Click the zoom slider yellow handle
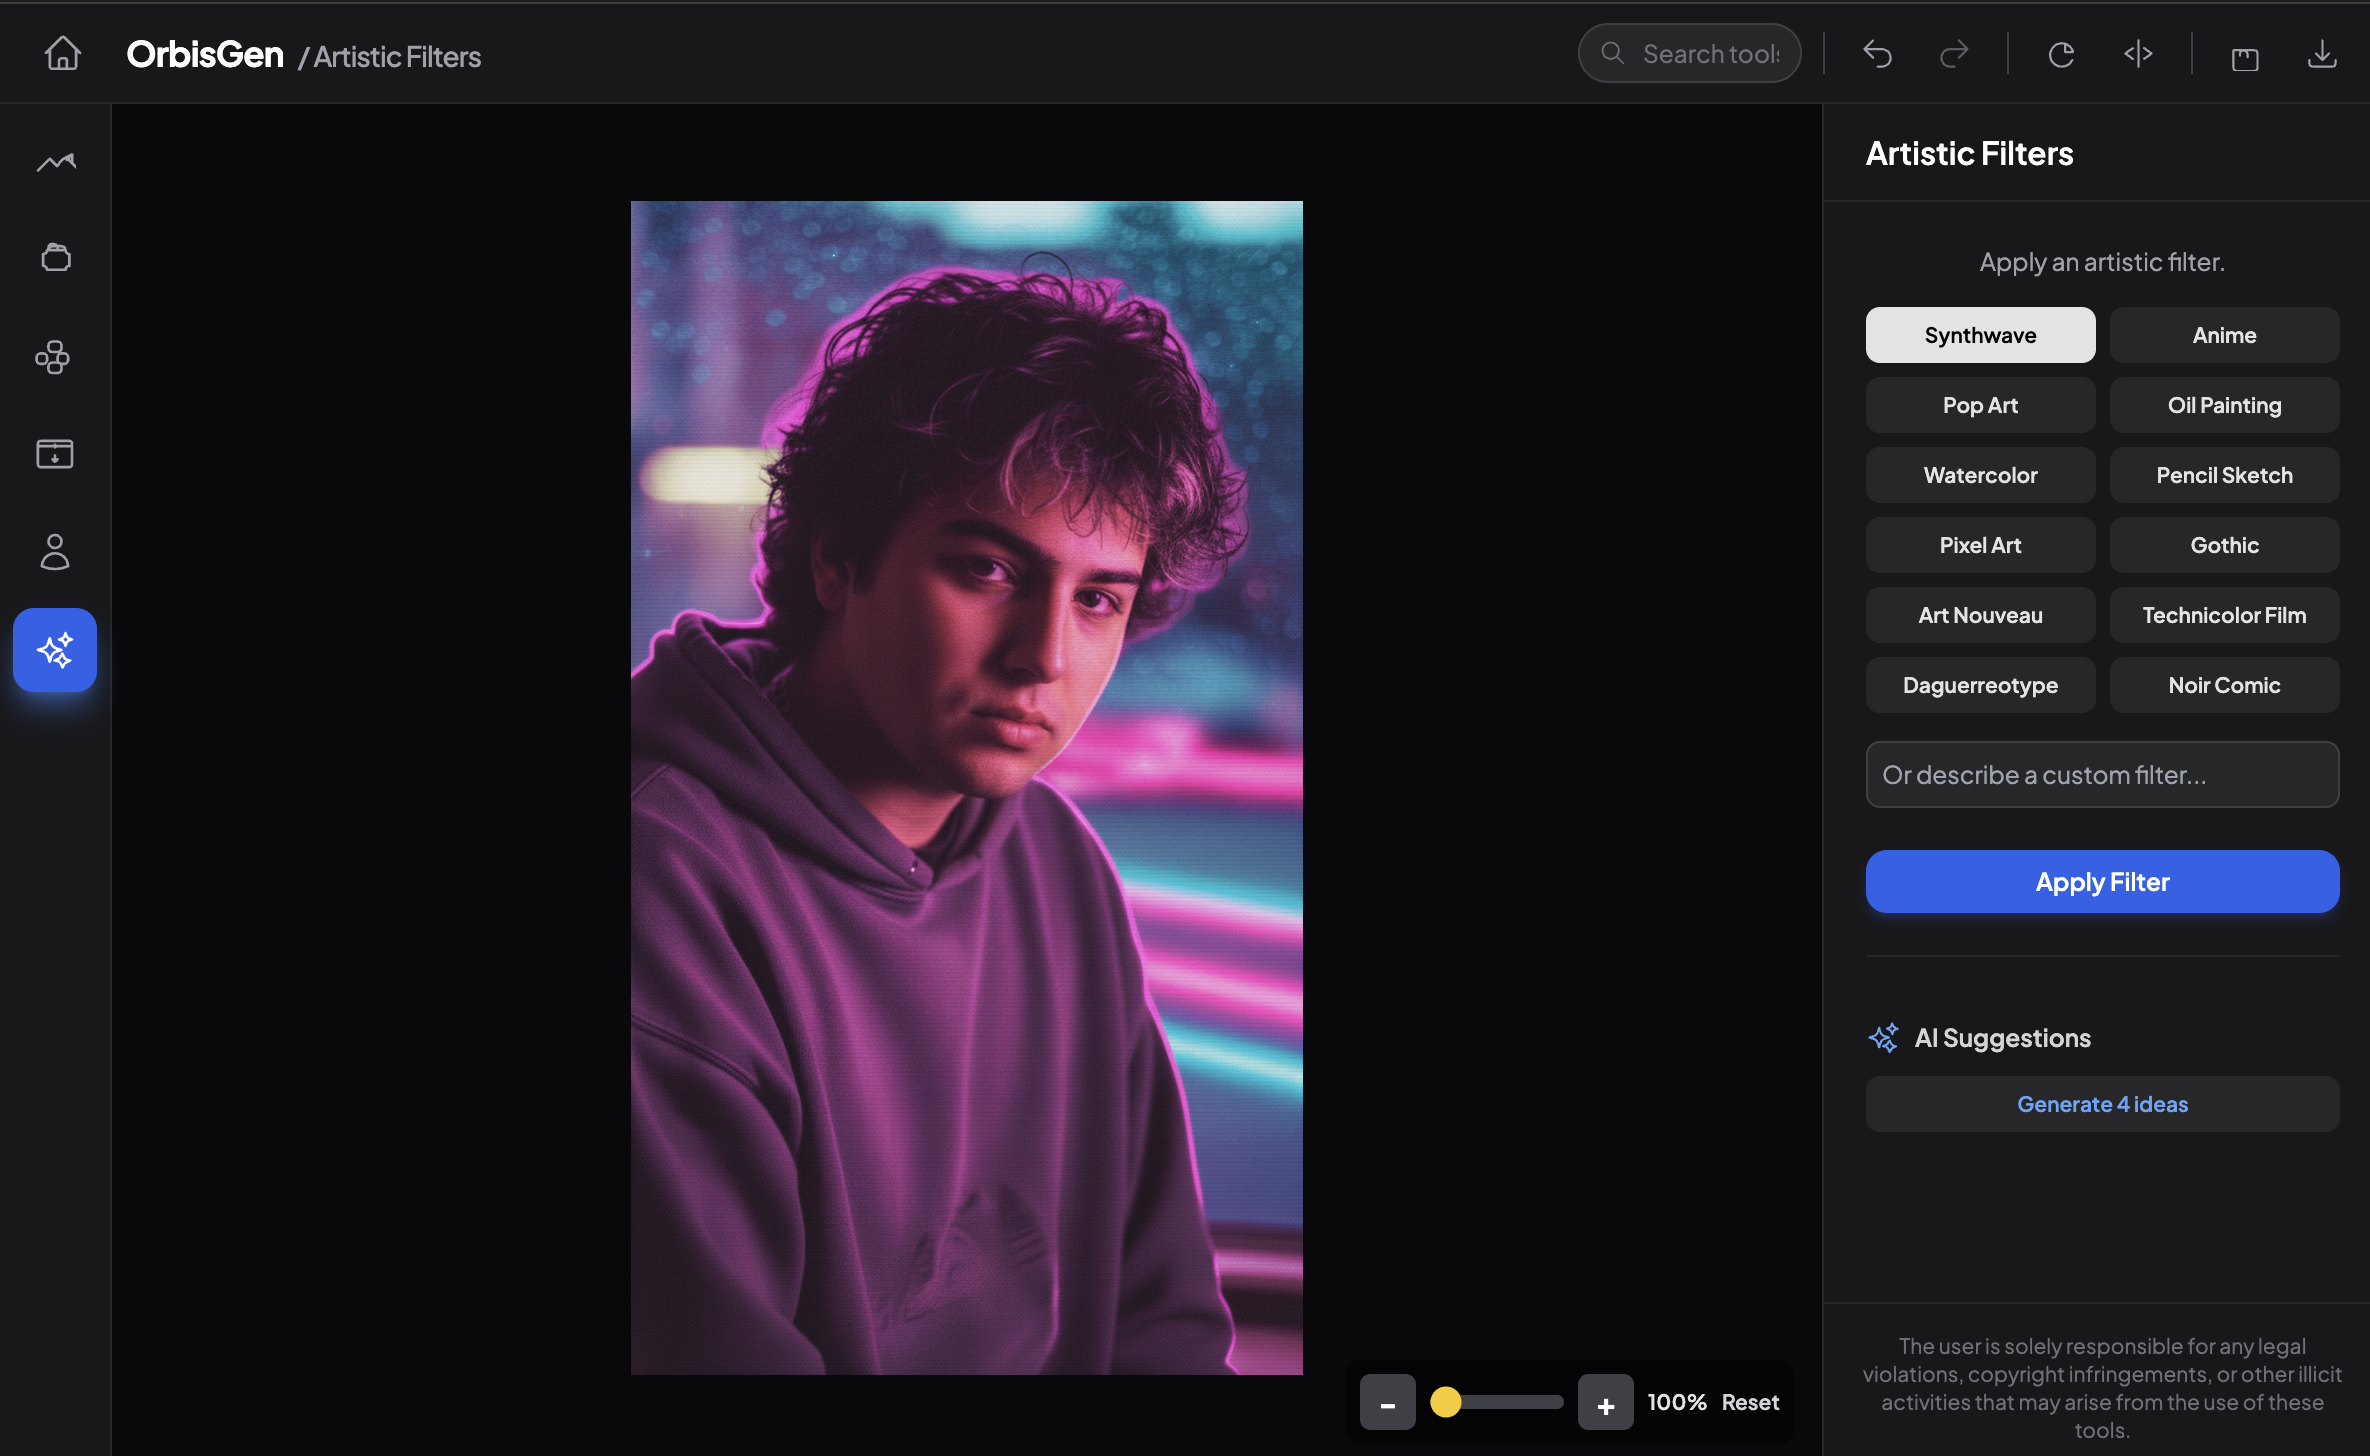Screen dimensions: 2370x1456 click(x=1445, y=1402)
